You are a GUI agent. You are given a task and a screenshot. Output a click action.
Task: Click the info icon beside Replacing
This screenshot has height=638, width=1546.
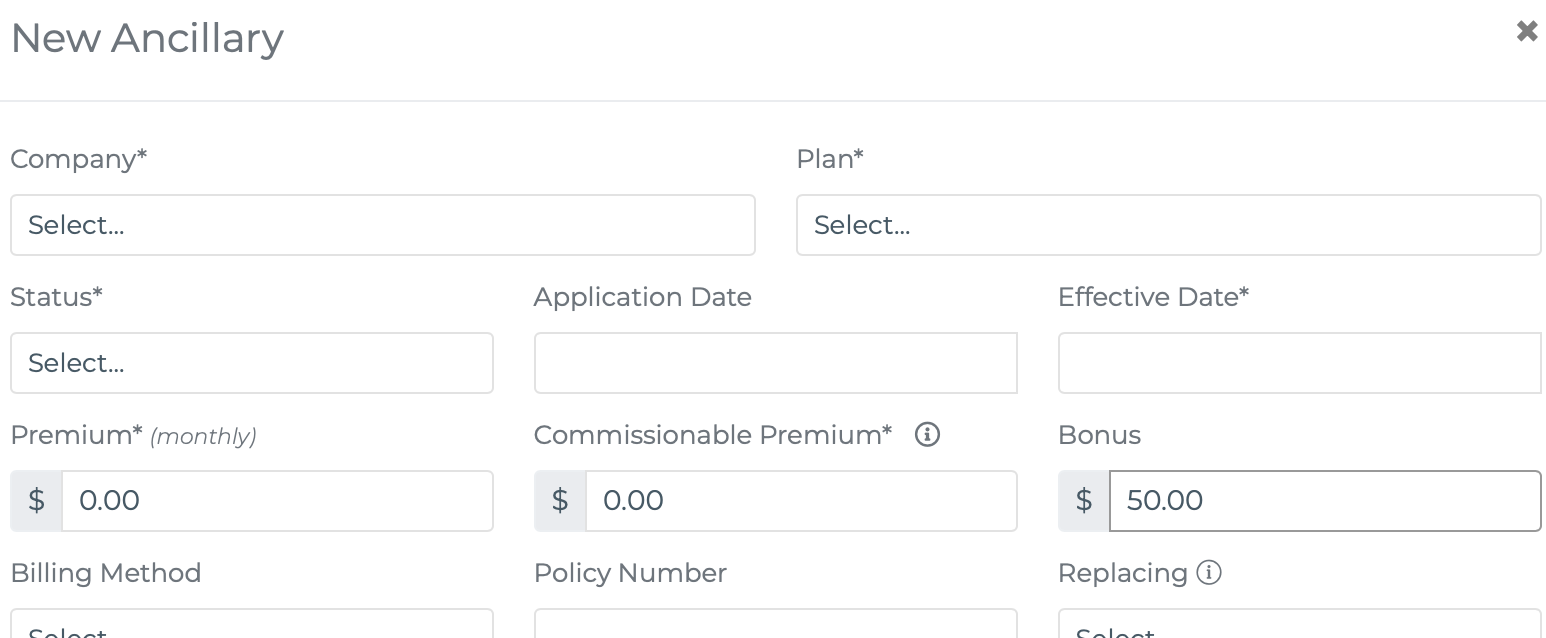click(1209, 573)
